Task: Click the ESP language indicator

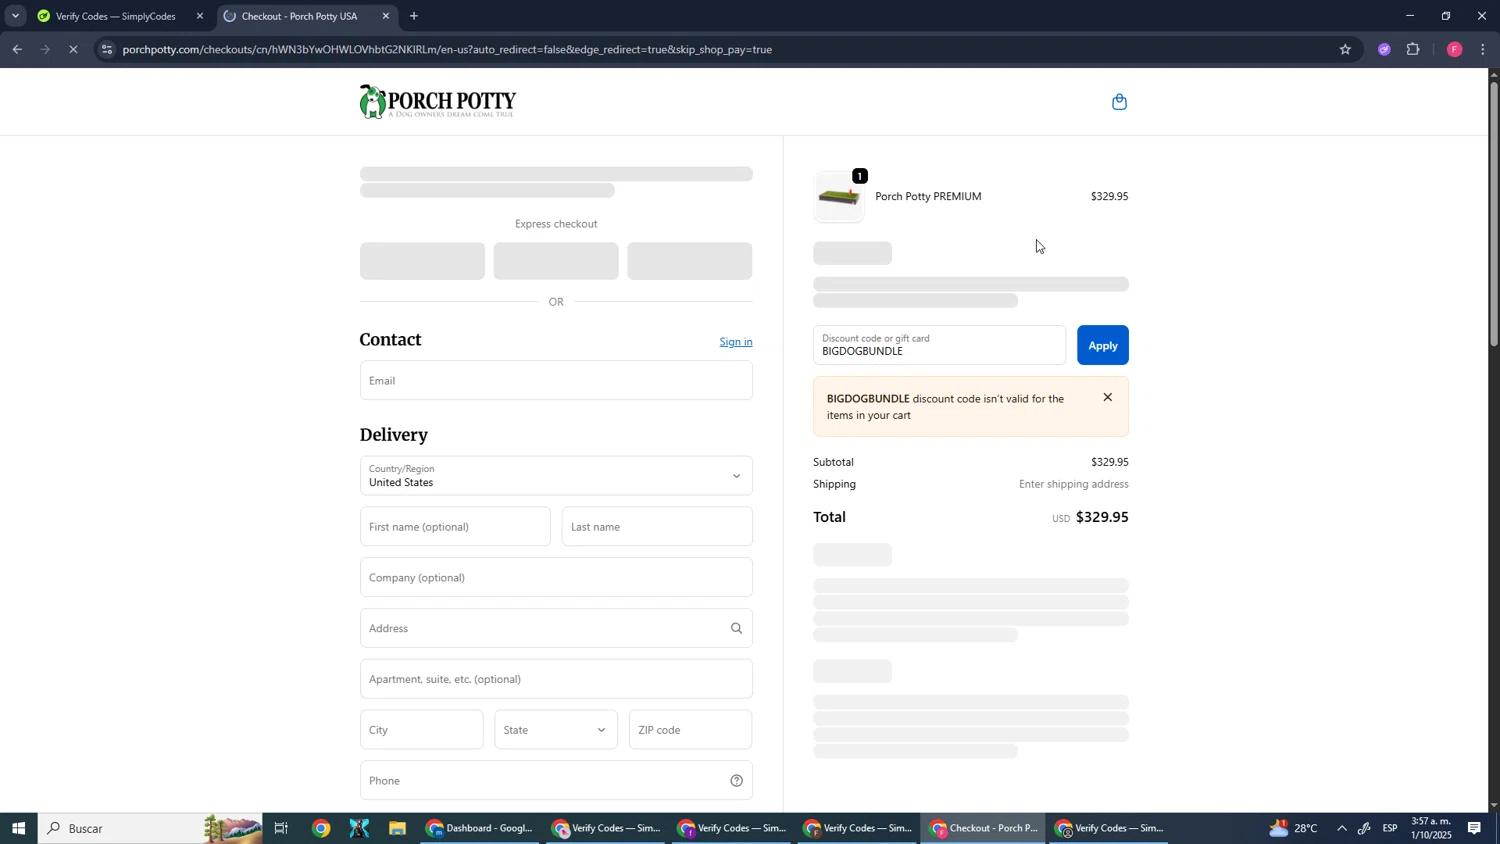Action: tap(1390, 829)
